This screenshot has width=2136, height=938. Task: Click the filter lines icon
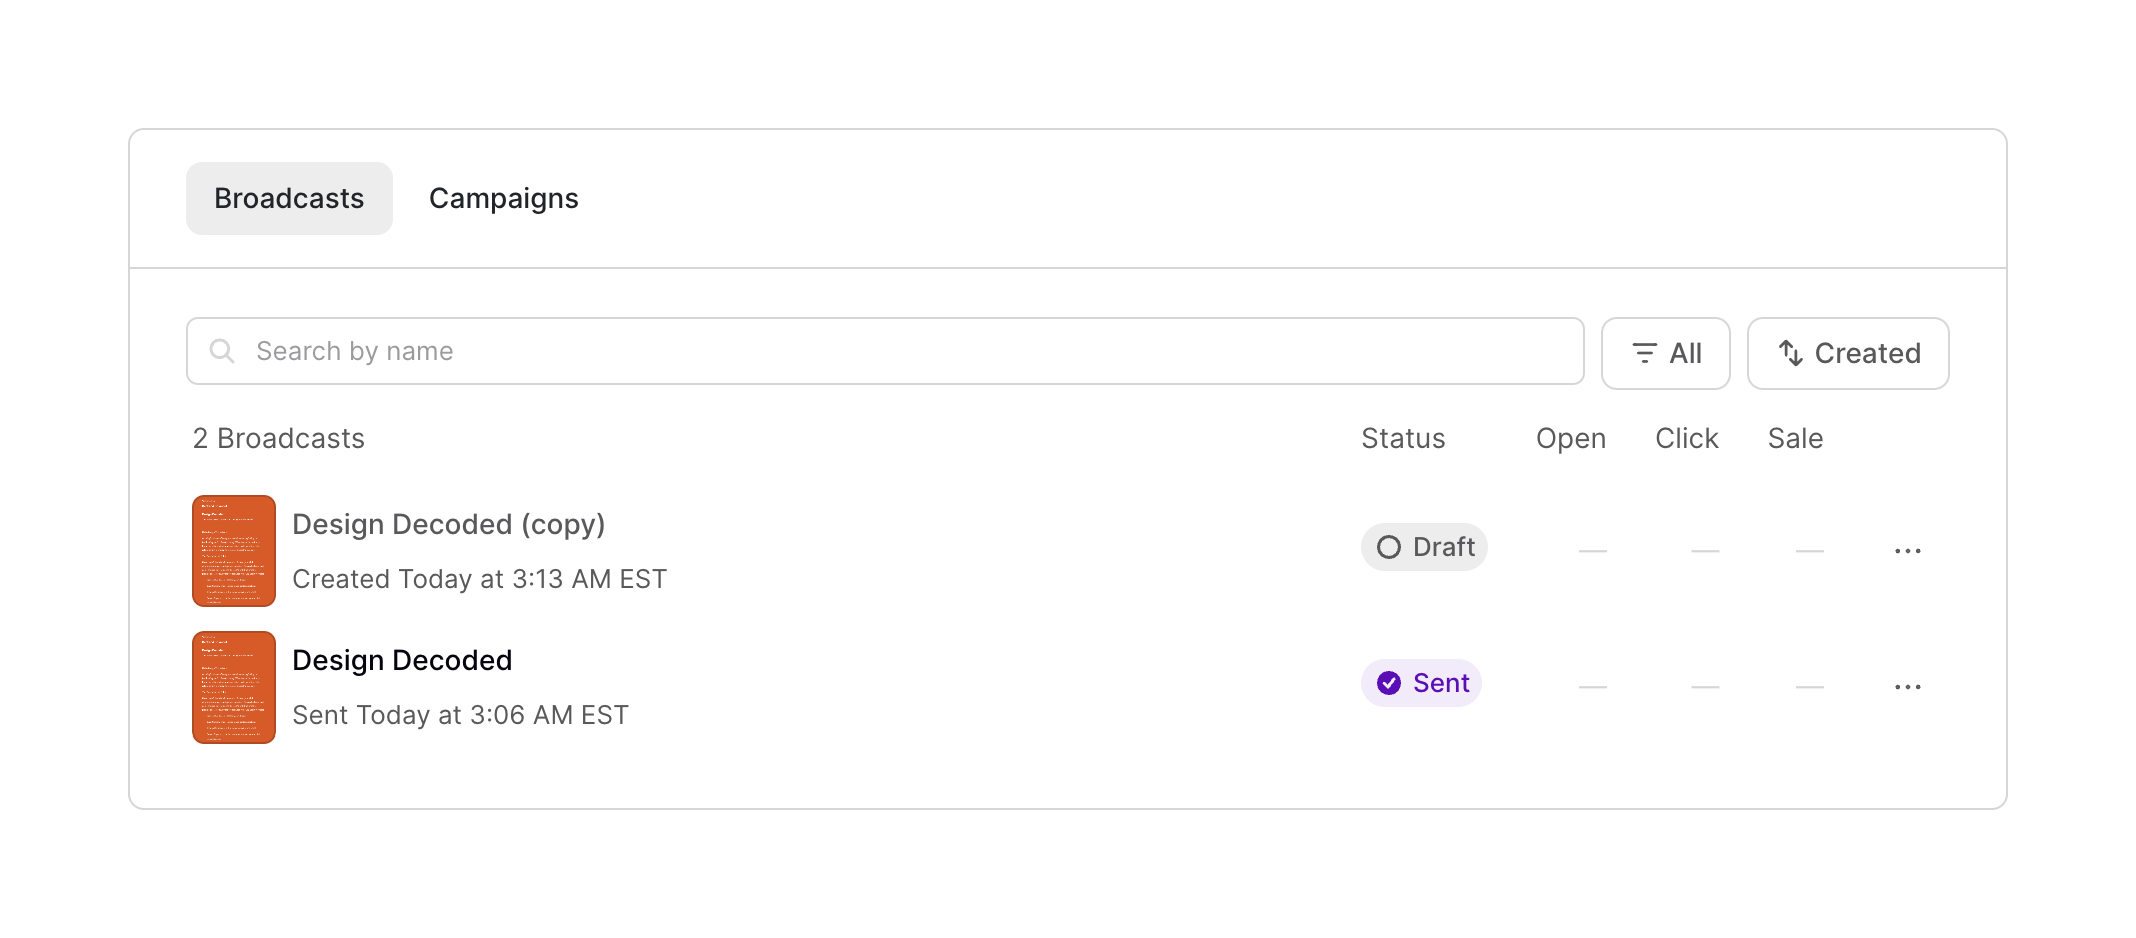coord(1644,353)
